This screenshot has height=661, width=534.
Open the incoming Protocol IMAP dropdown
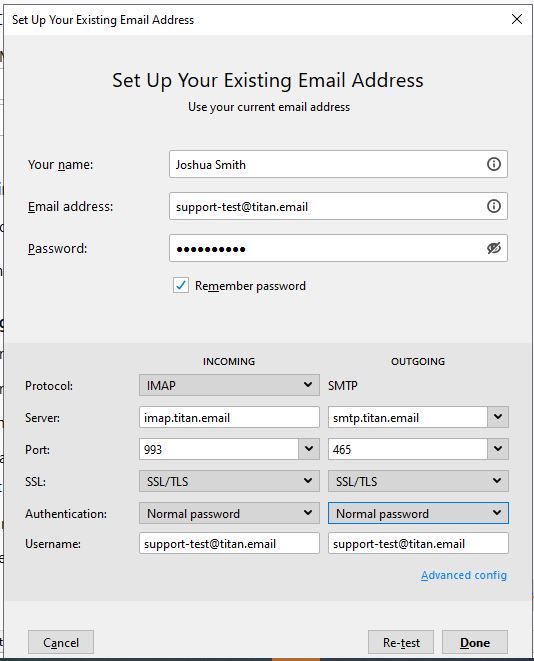pyautogui.click(x=229, y=385)
